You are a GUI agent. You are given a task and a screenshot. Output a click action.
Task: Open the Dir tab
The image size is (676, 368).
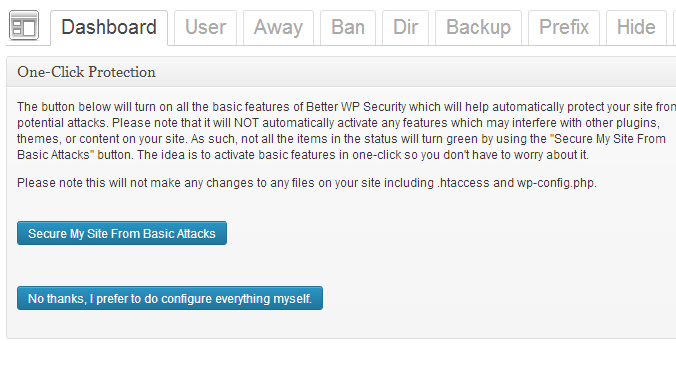(405, 28)
